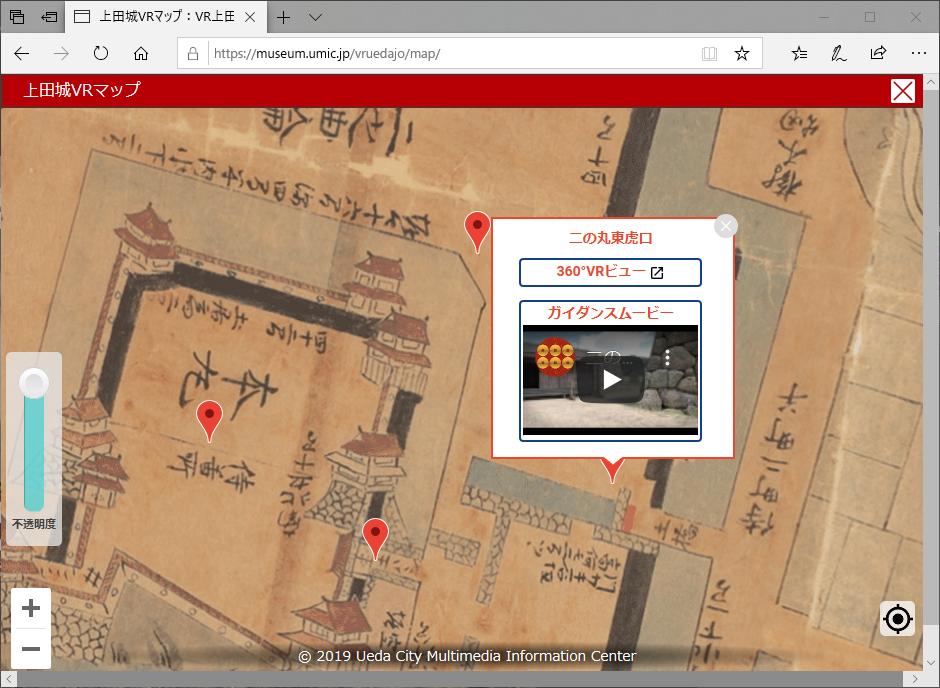Close the 二の丸東虎口 popup

tap(726, 226)
